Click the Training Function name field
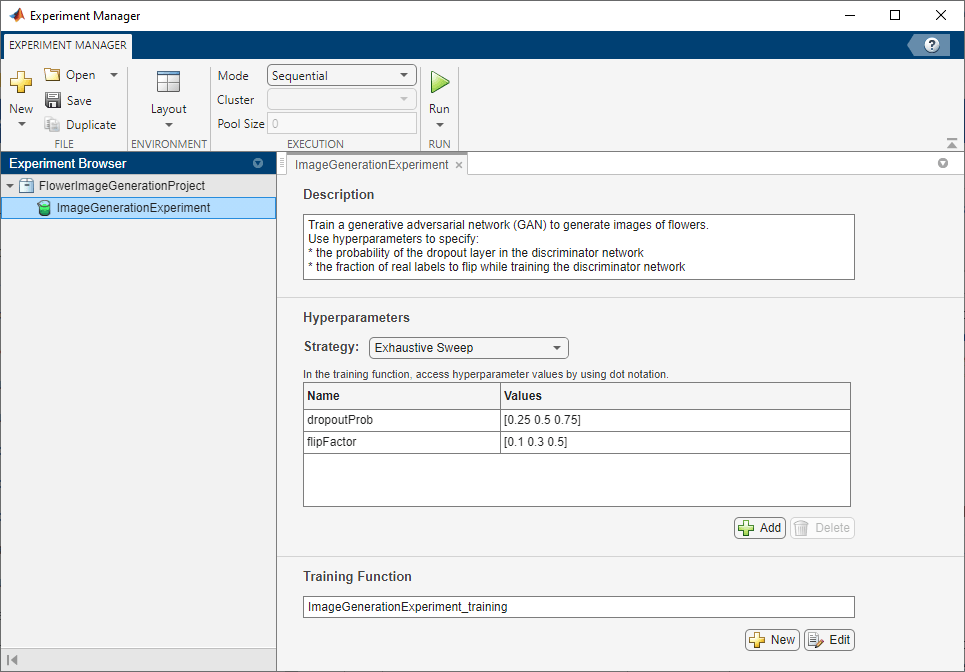 pyautogui.click(x=578, y=607)
